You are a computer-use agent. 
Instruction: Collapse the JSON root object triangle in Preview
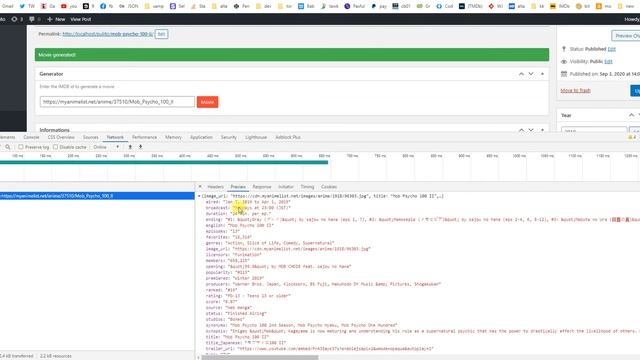(x=199, y=196)
